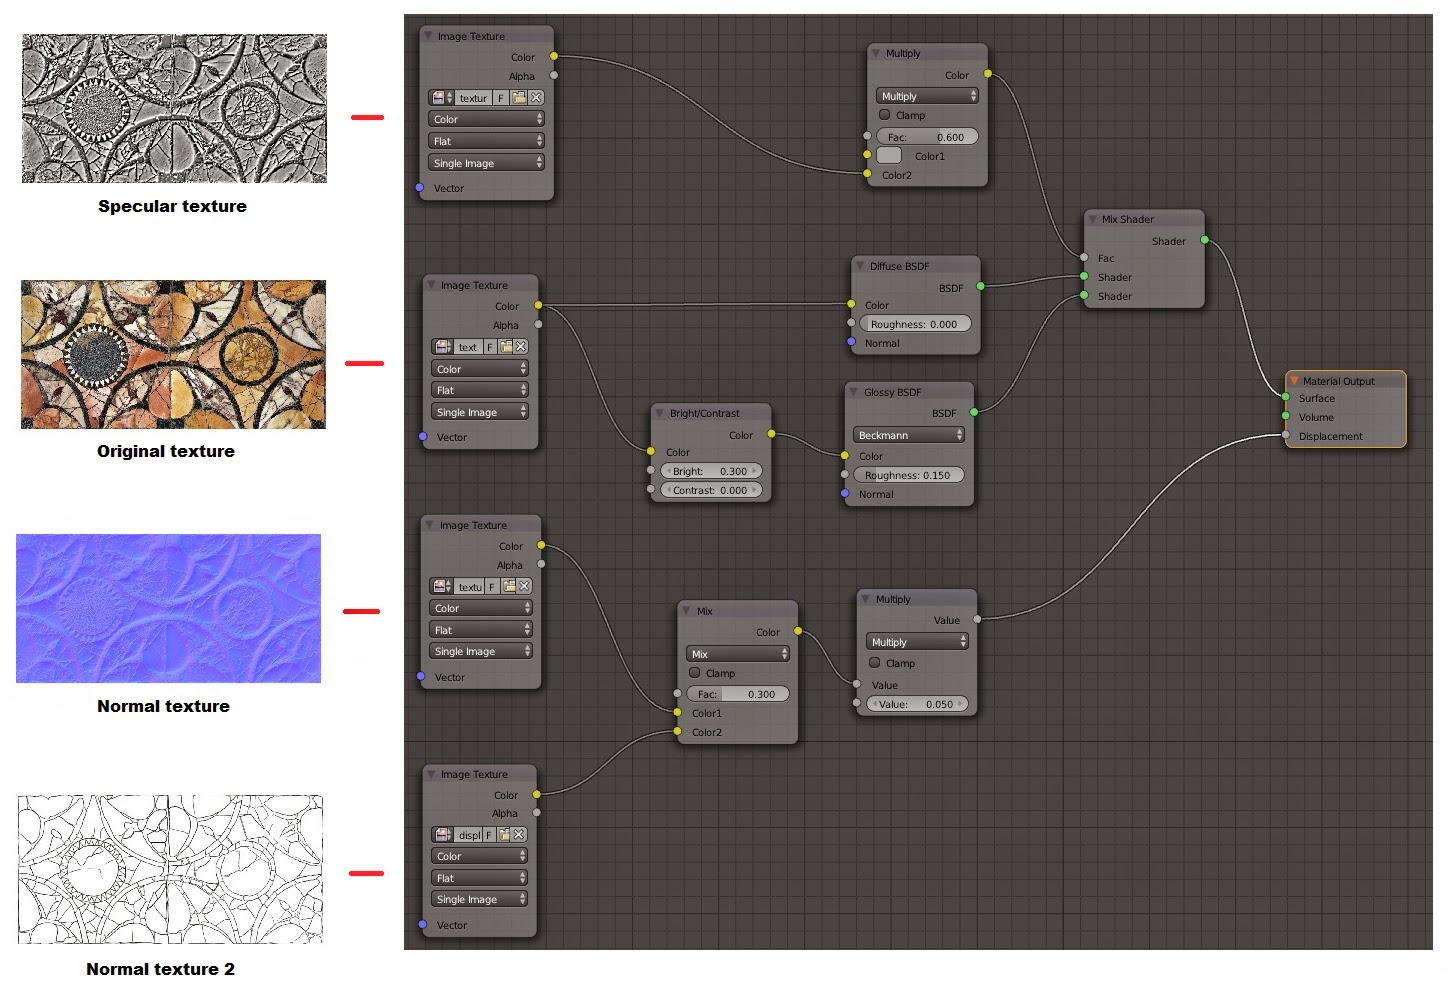
Task: Open the image browse icon in the 'textur' node
Action: [441, 98]
